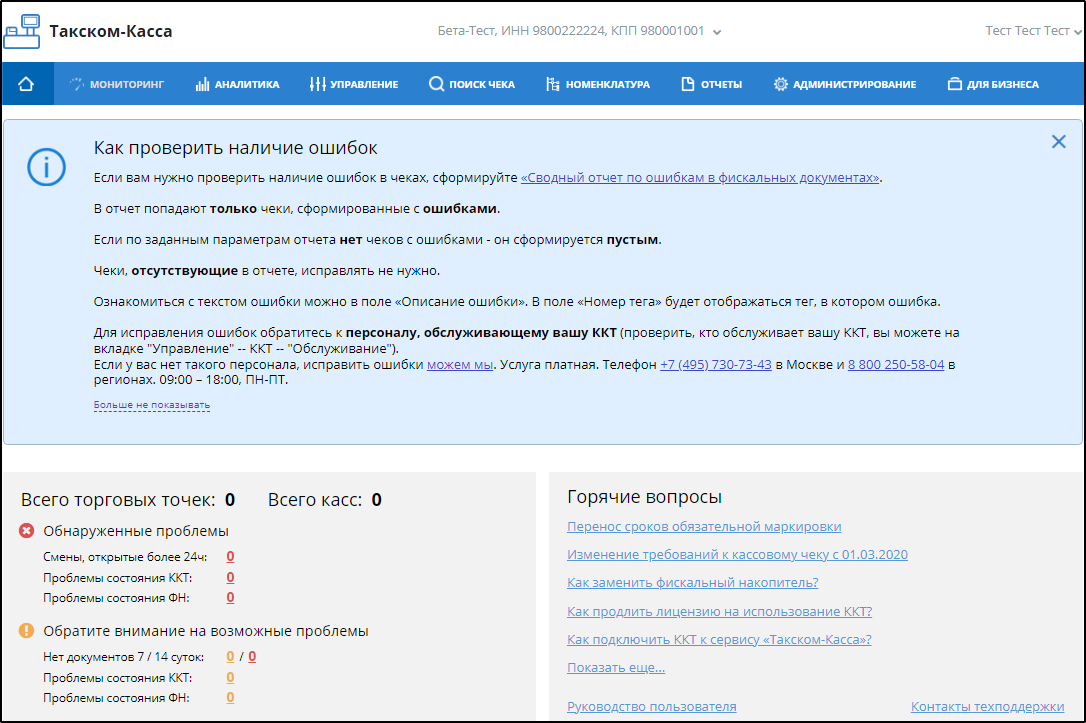
Task: Click the Поиск чека magnifier icon
Action: click(436, 84)
